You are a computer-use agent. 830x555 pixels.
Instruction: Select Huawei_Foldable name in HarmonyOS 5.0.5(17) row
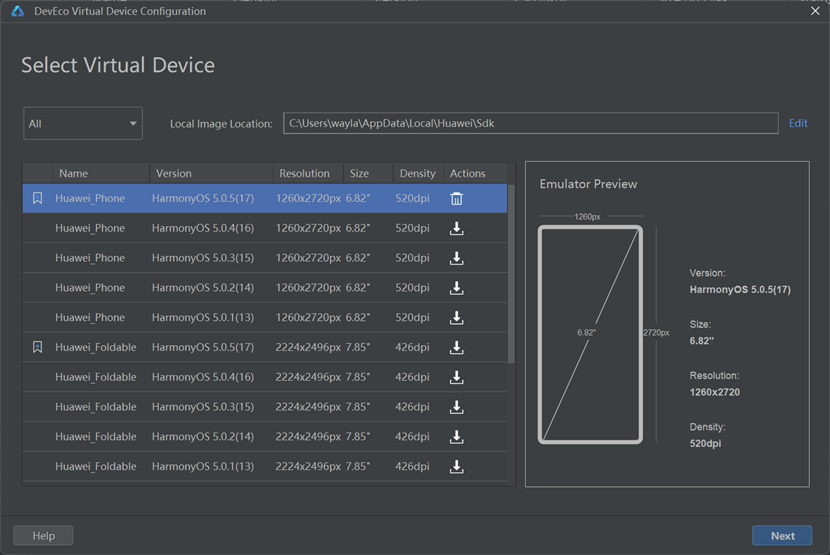[96, 347]
